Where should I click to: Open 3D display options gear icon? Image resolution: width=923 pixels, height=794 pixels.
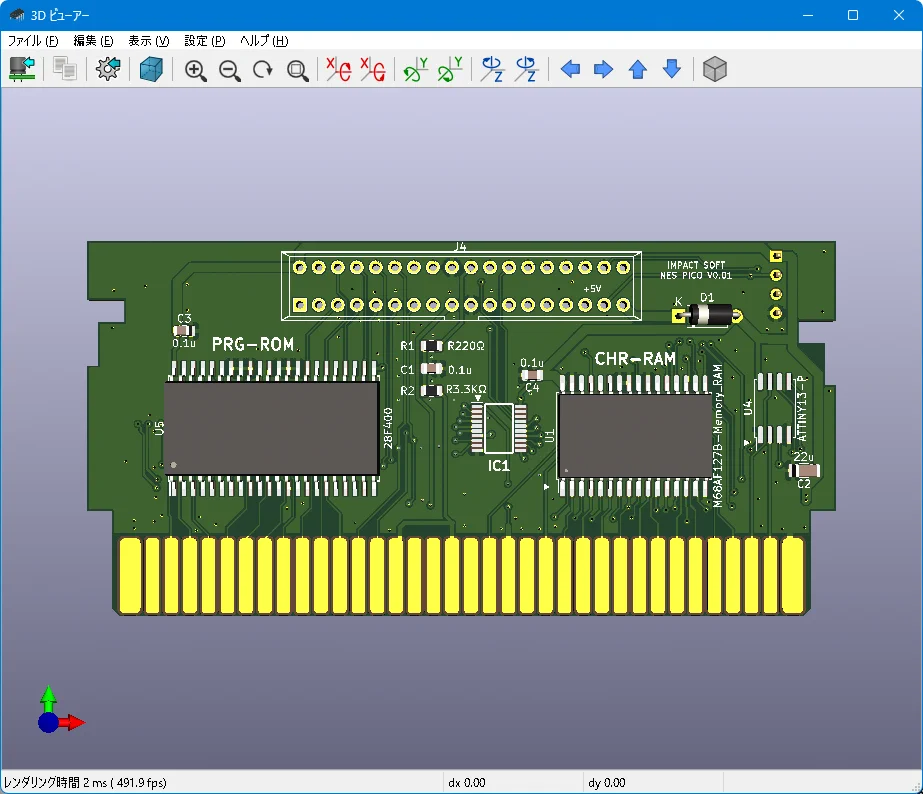click(x=108, y=69)
